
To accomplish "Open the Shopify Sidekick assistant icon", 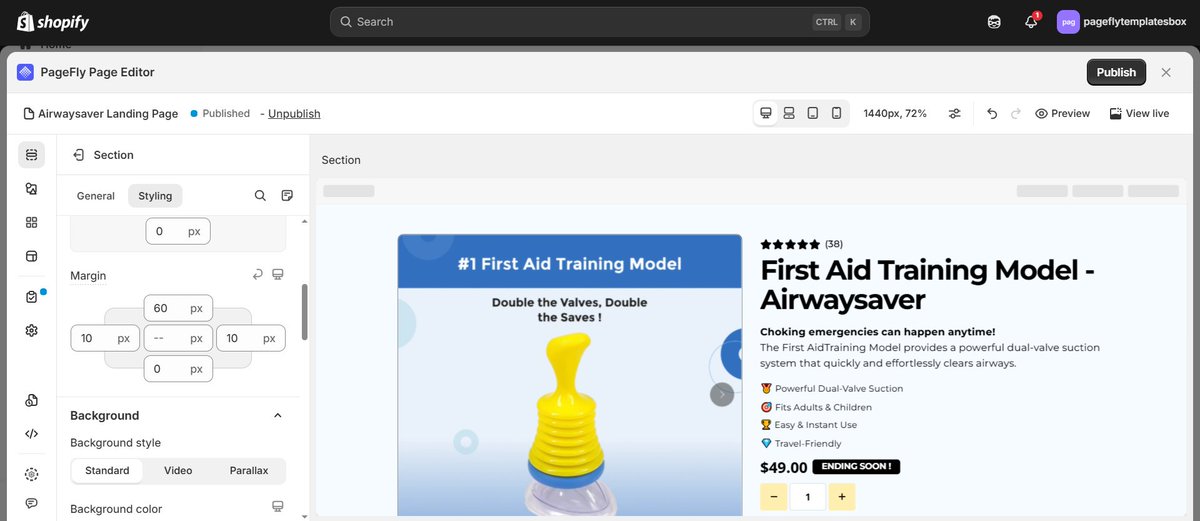I will (x=994, y=21).
